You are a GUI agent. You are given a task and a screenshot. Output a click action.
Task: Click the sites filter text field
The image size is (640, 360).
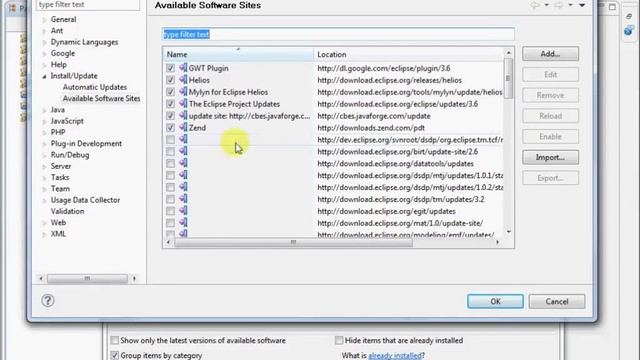(x=338, y=34)
